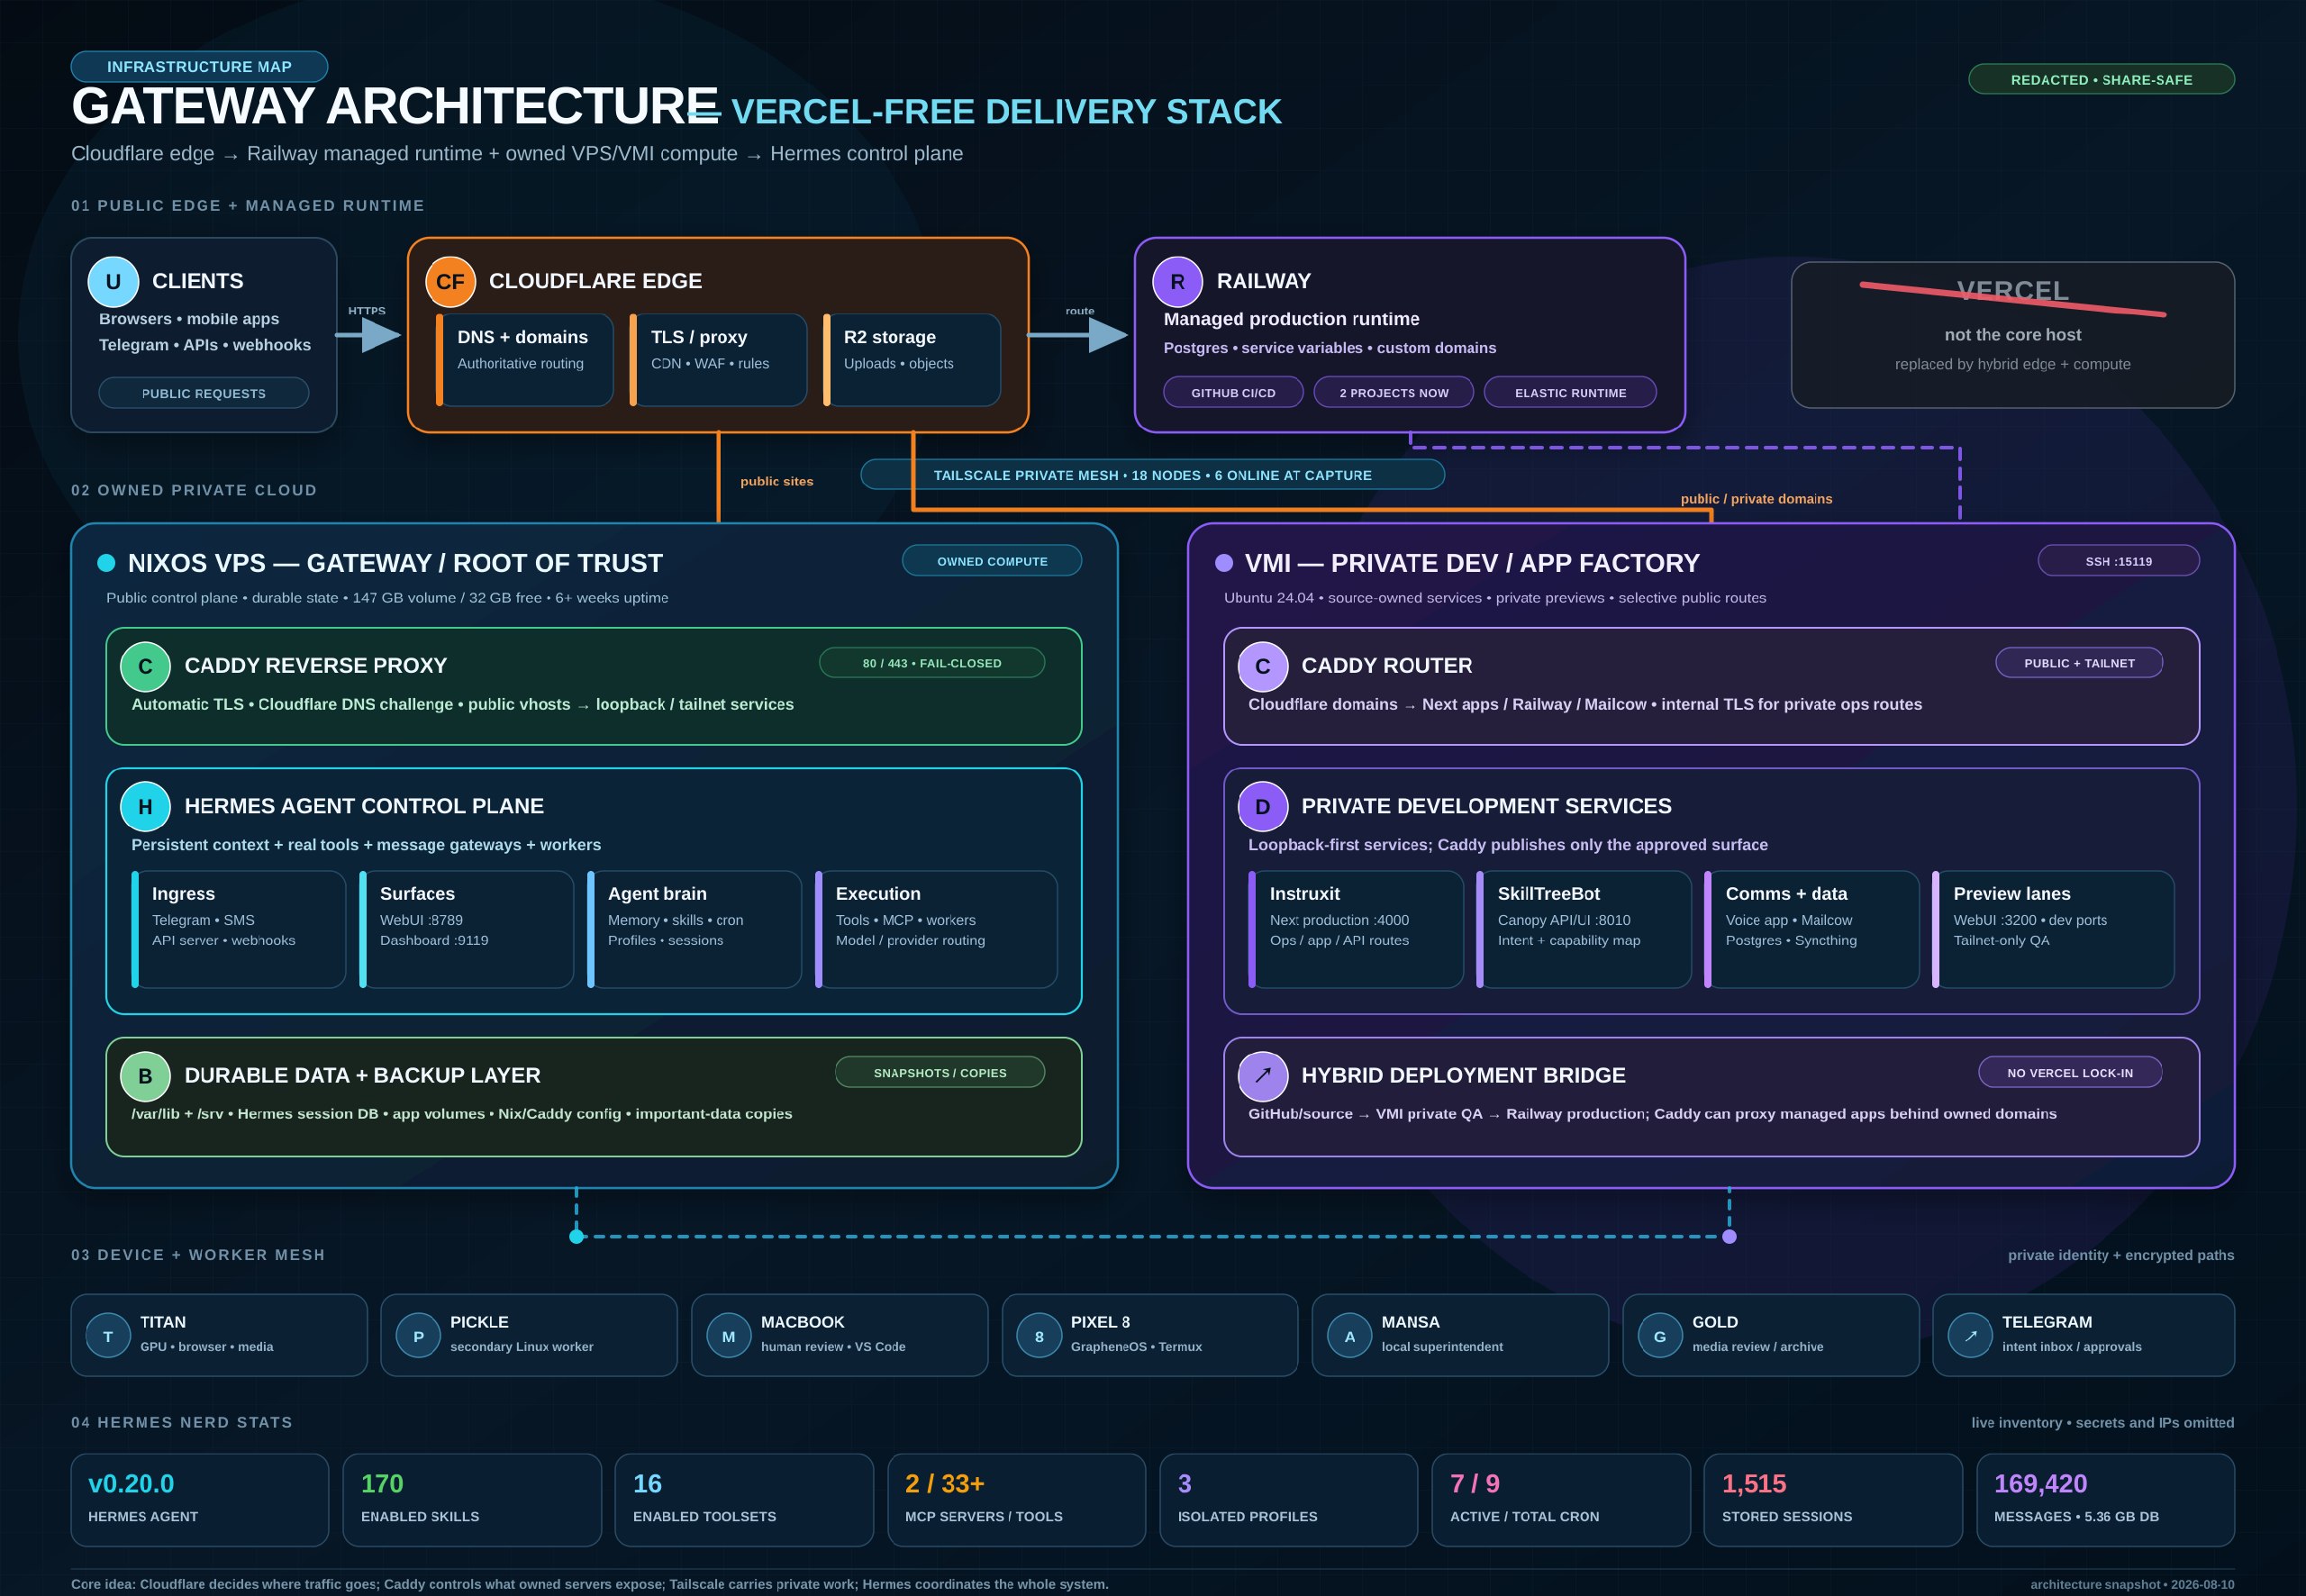Click the GitHub CI/CD pill
The height and width of the screenshot is (1596, 2306).
click(1233, 392)
